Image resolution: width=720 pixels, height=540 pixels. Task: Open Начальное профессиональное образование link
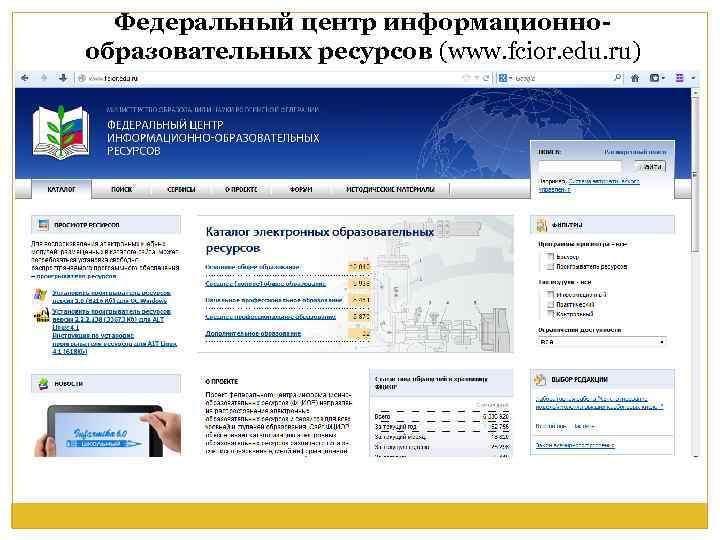274,300
